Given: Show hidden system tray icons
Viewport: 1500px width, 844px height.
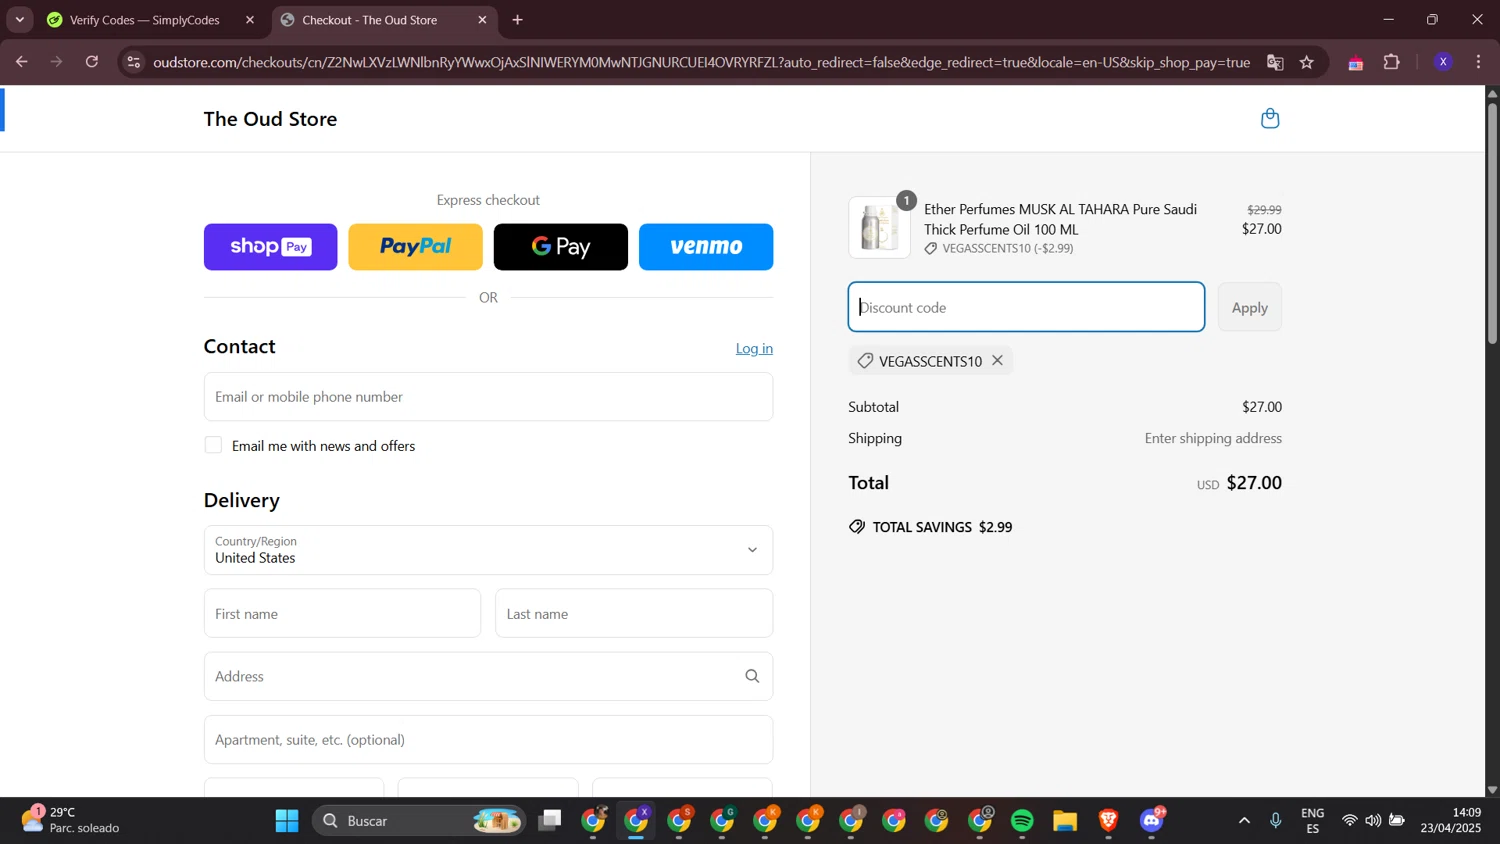Looking at the screenshot, I should [x=1244, y=821].
